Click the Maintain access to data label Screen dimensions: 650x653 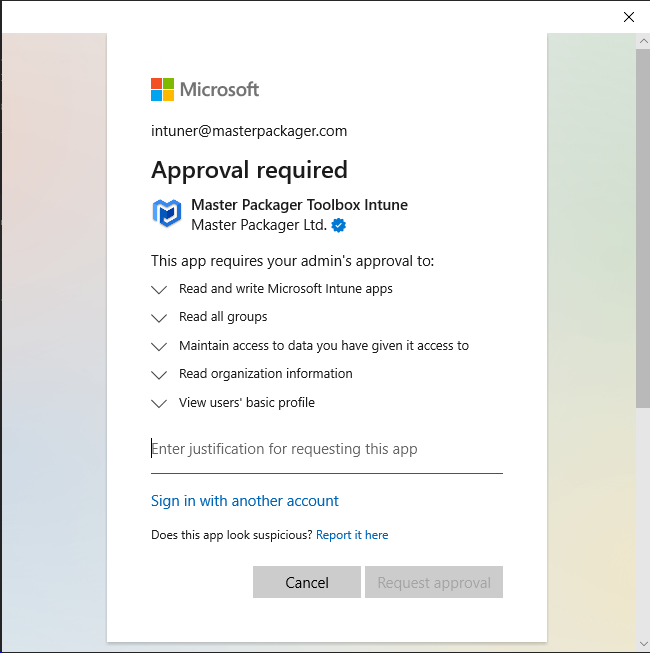[x=324, y=346]
